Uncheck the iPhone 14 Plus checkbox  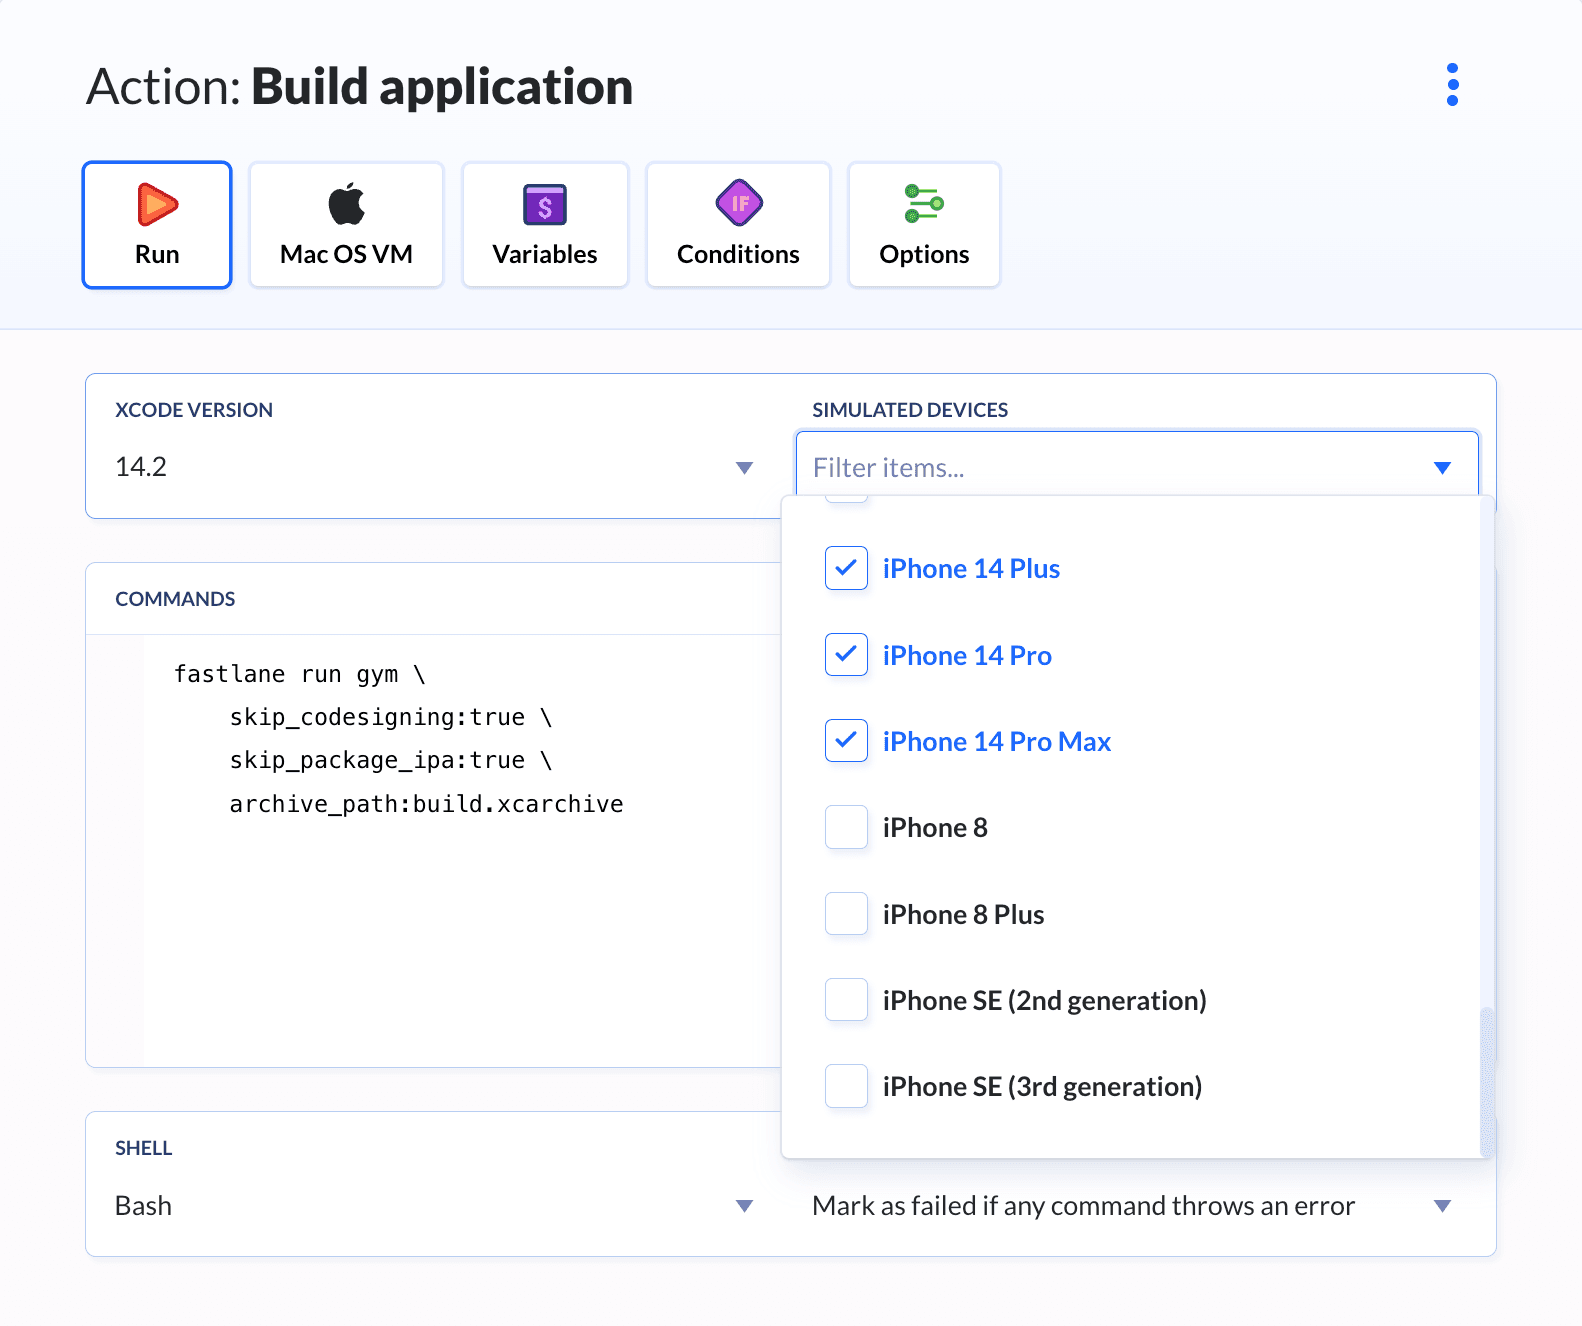click(846, 568)
